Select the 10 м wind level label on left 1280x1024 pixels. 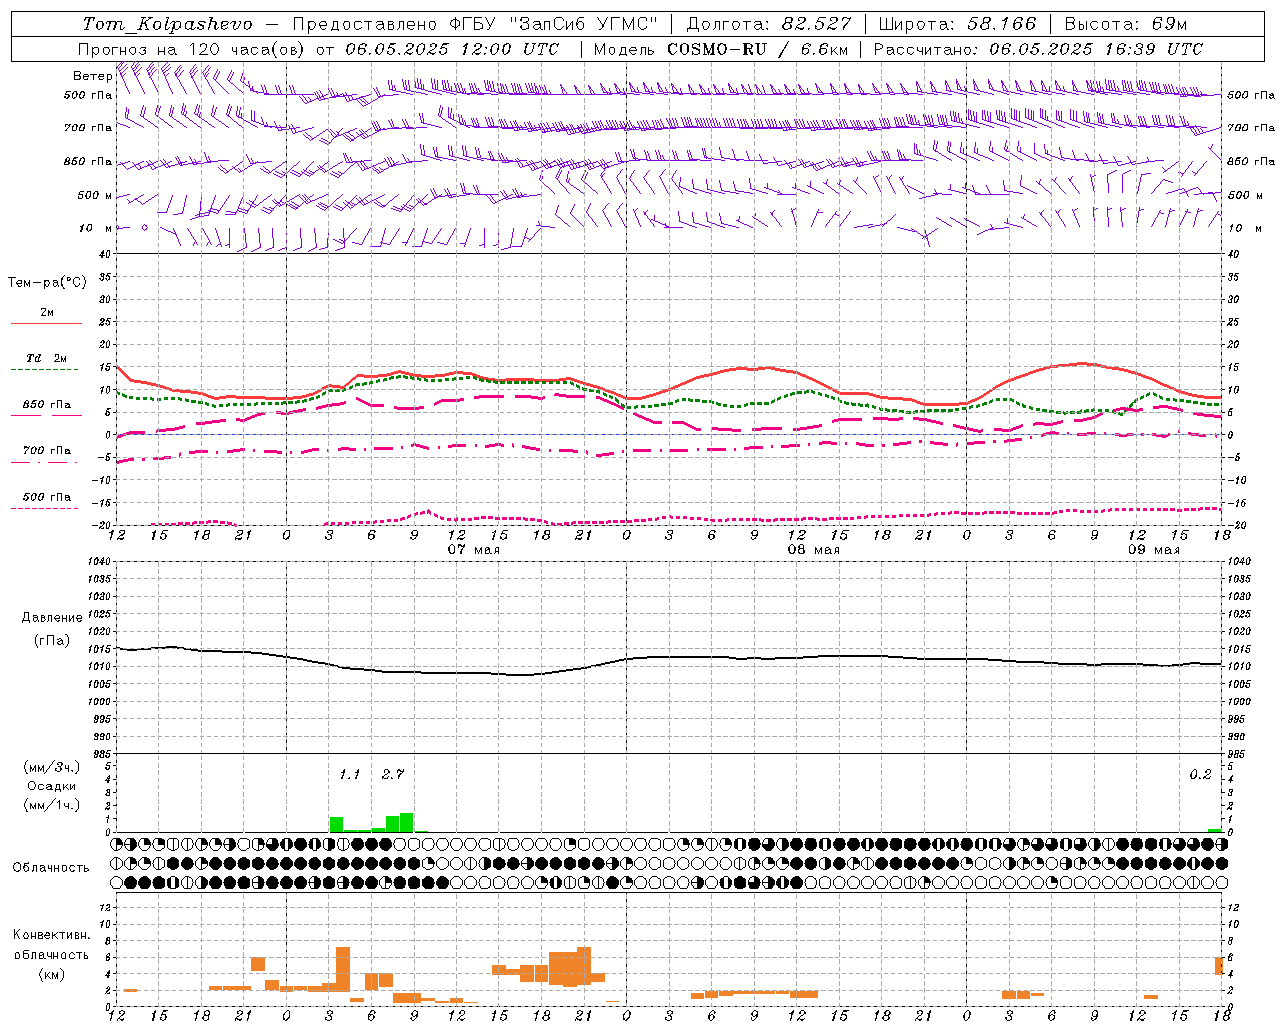pos(95,228)
